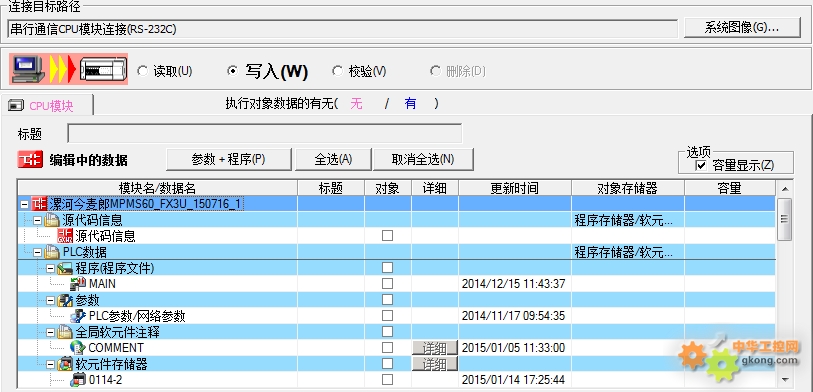The height and width of the screenshot is (392, 813).
Task: Toggle the 容量显示(Z) checkbox
Action: click(701, 165)
